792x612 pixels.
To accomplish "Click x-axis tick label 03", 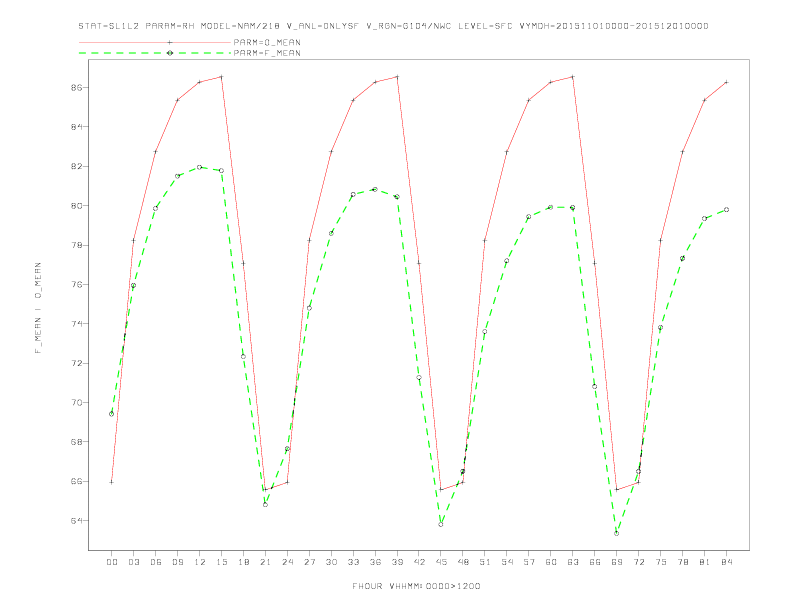I will (133, 562).
